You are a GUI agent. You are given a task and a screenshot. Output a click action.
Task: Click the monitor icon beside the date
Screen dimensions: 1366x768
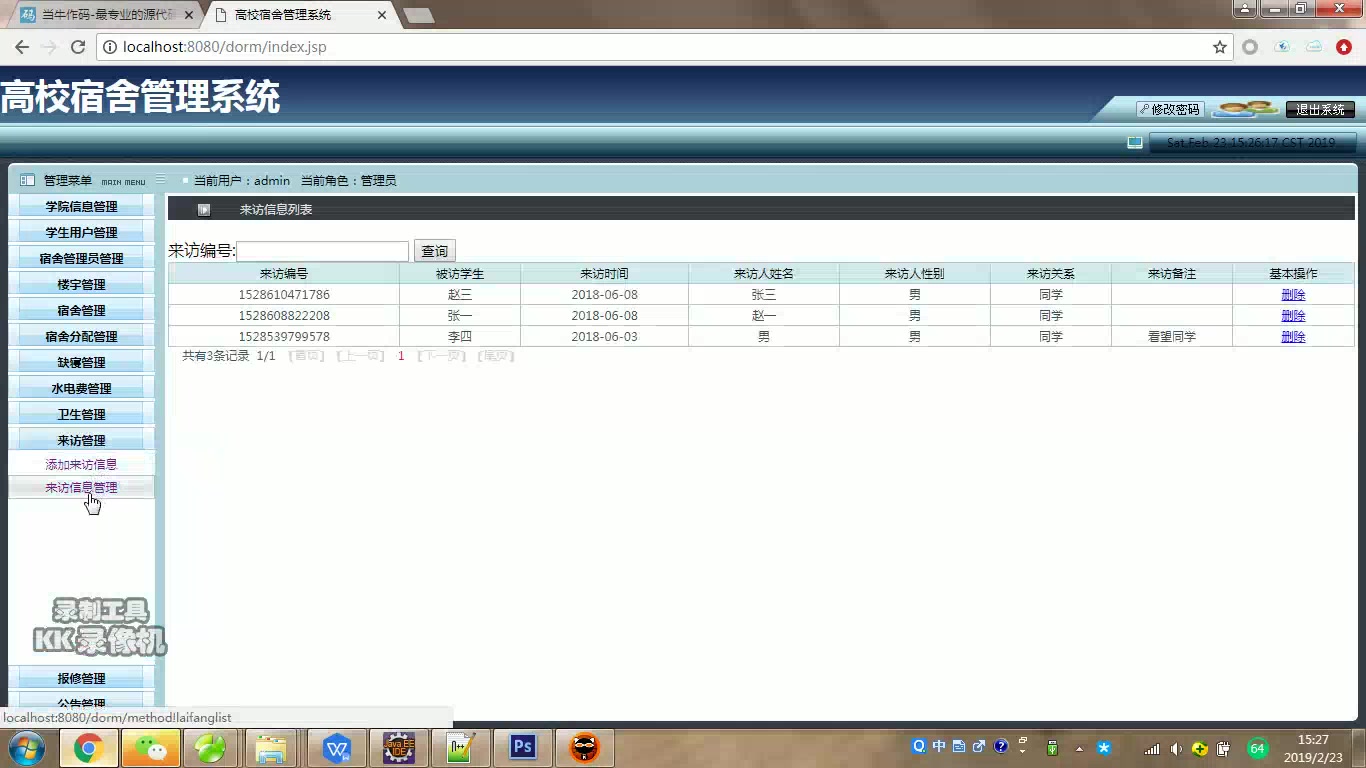[1135, 142]
